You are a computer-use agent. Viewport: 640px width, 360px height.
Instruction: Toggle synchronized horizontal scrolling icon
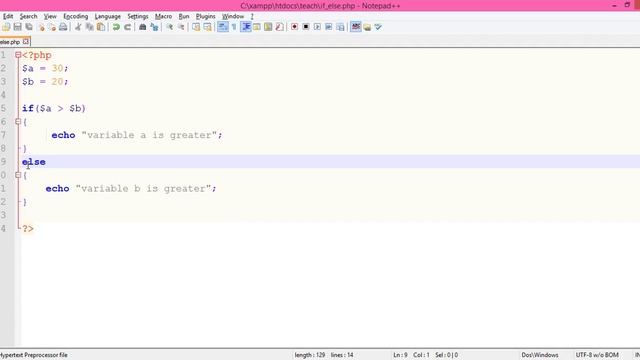click(207, 27)
